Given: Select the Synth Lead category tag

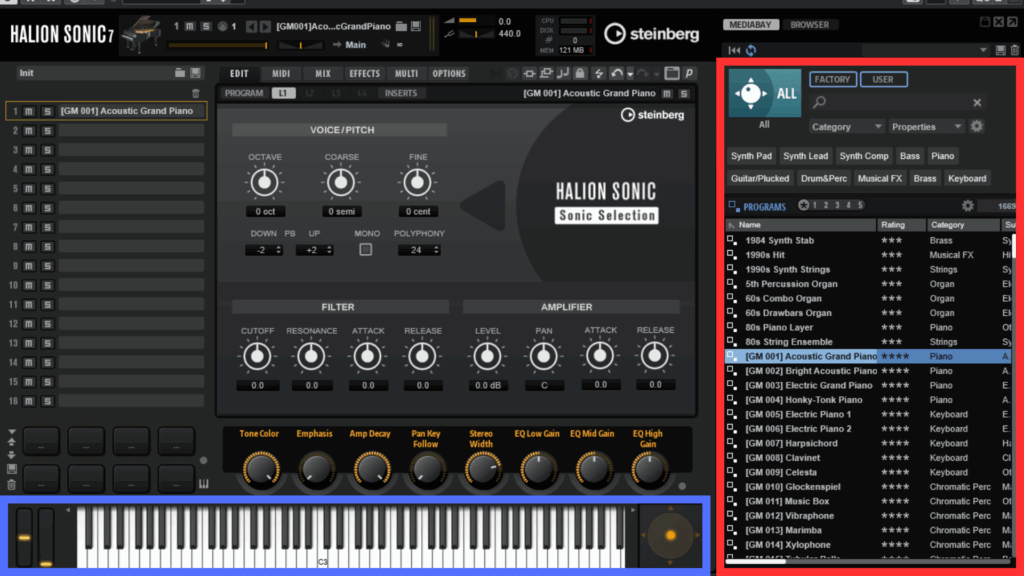Looking at the screenshot, I should (805, 156).
